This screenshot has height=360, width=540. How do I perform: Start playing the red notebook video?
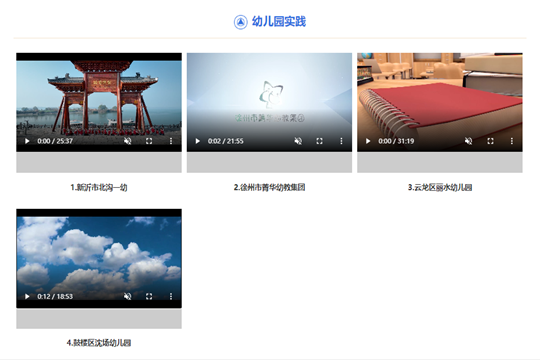[368, 141]
